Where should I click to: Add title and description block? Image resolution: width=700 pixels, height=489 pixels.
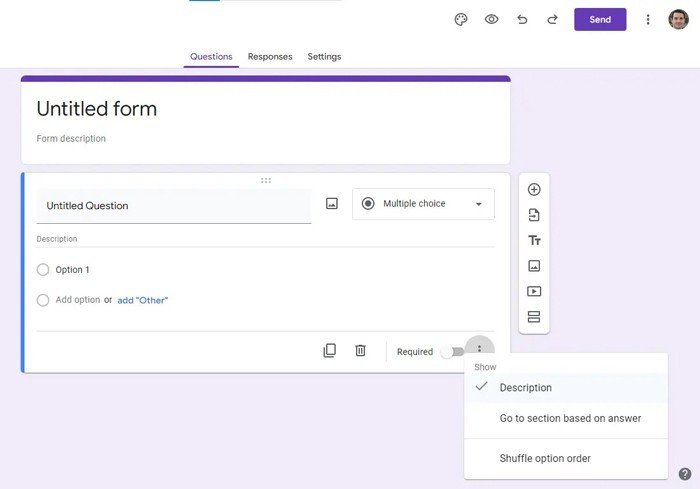click(534, 241)
